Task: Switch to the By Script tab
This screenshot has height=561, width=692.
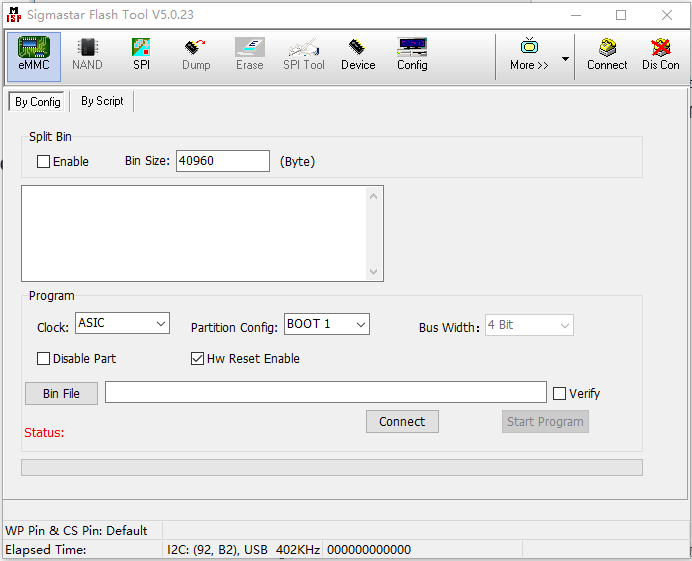Action: 102,101
